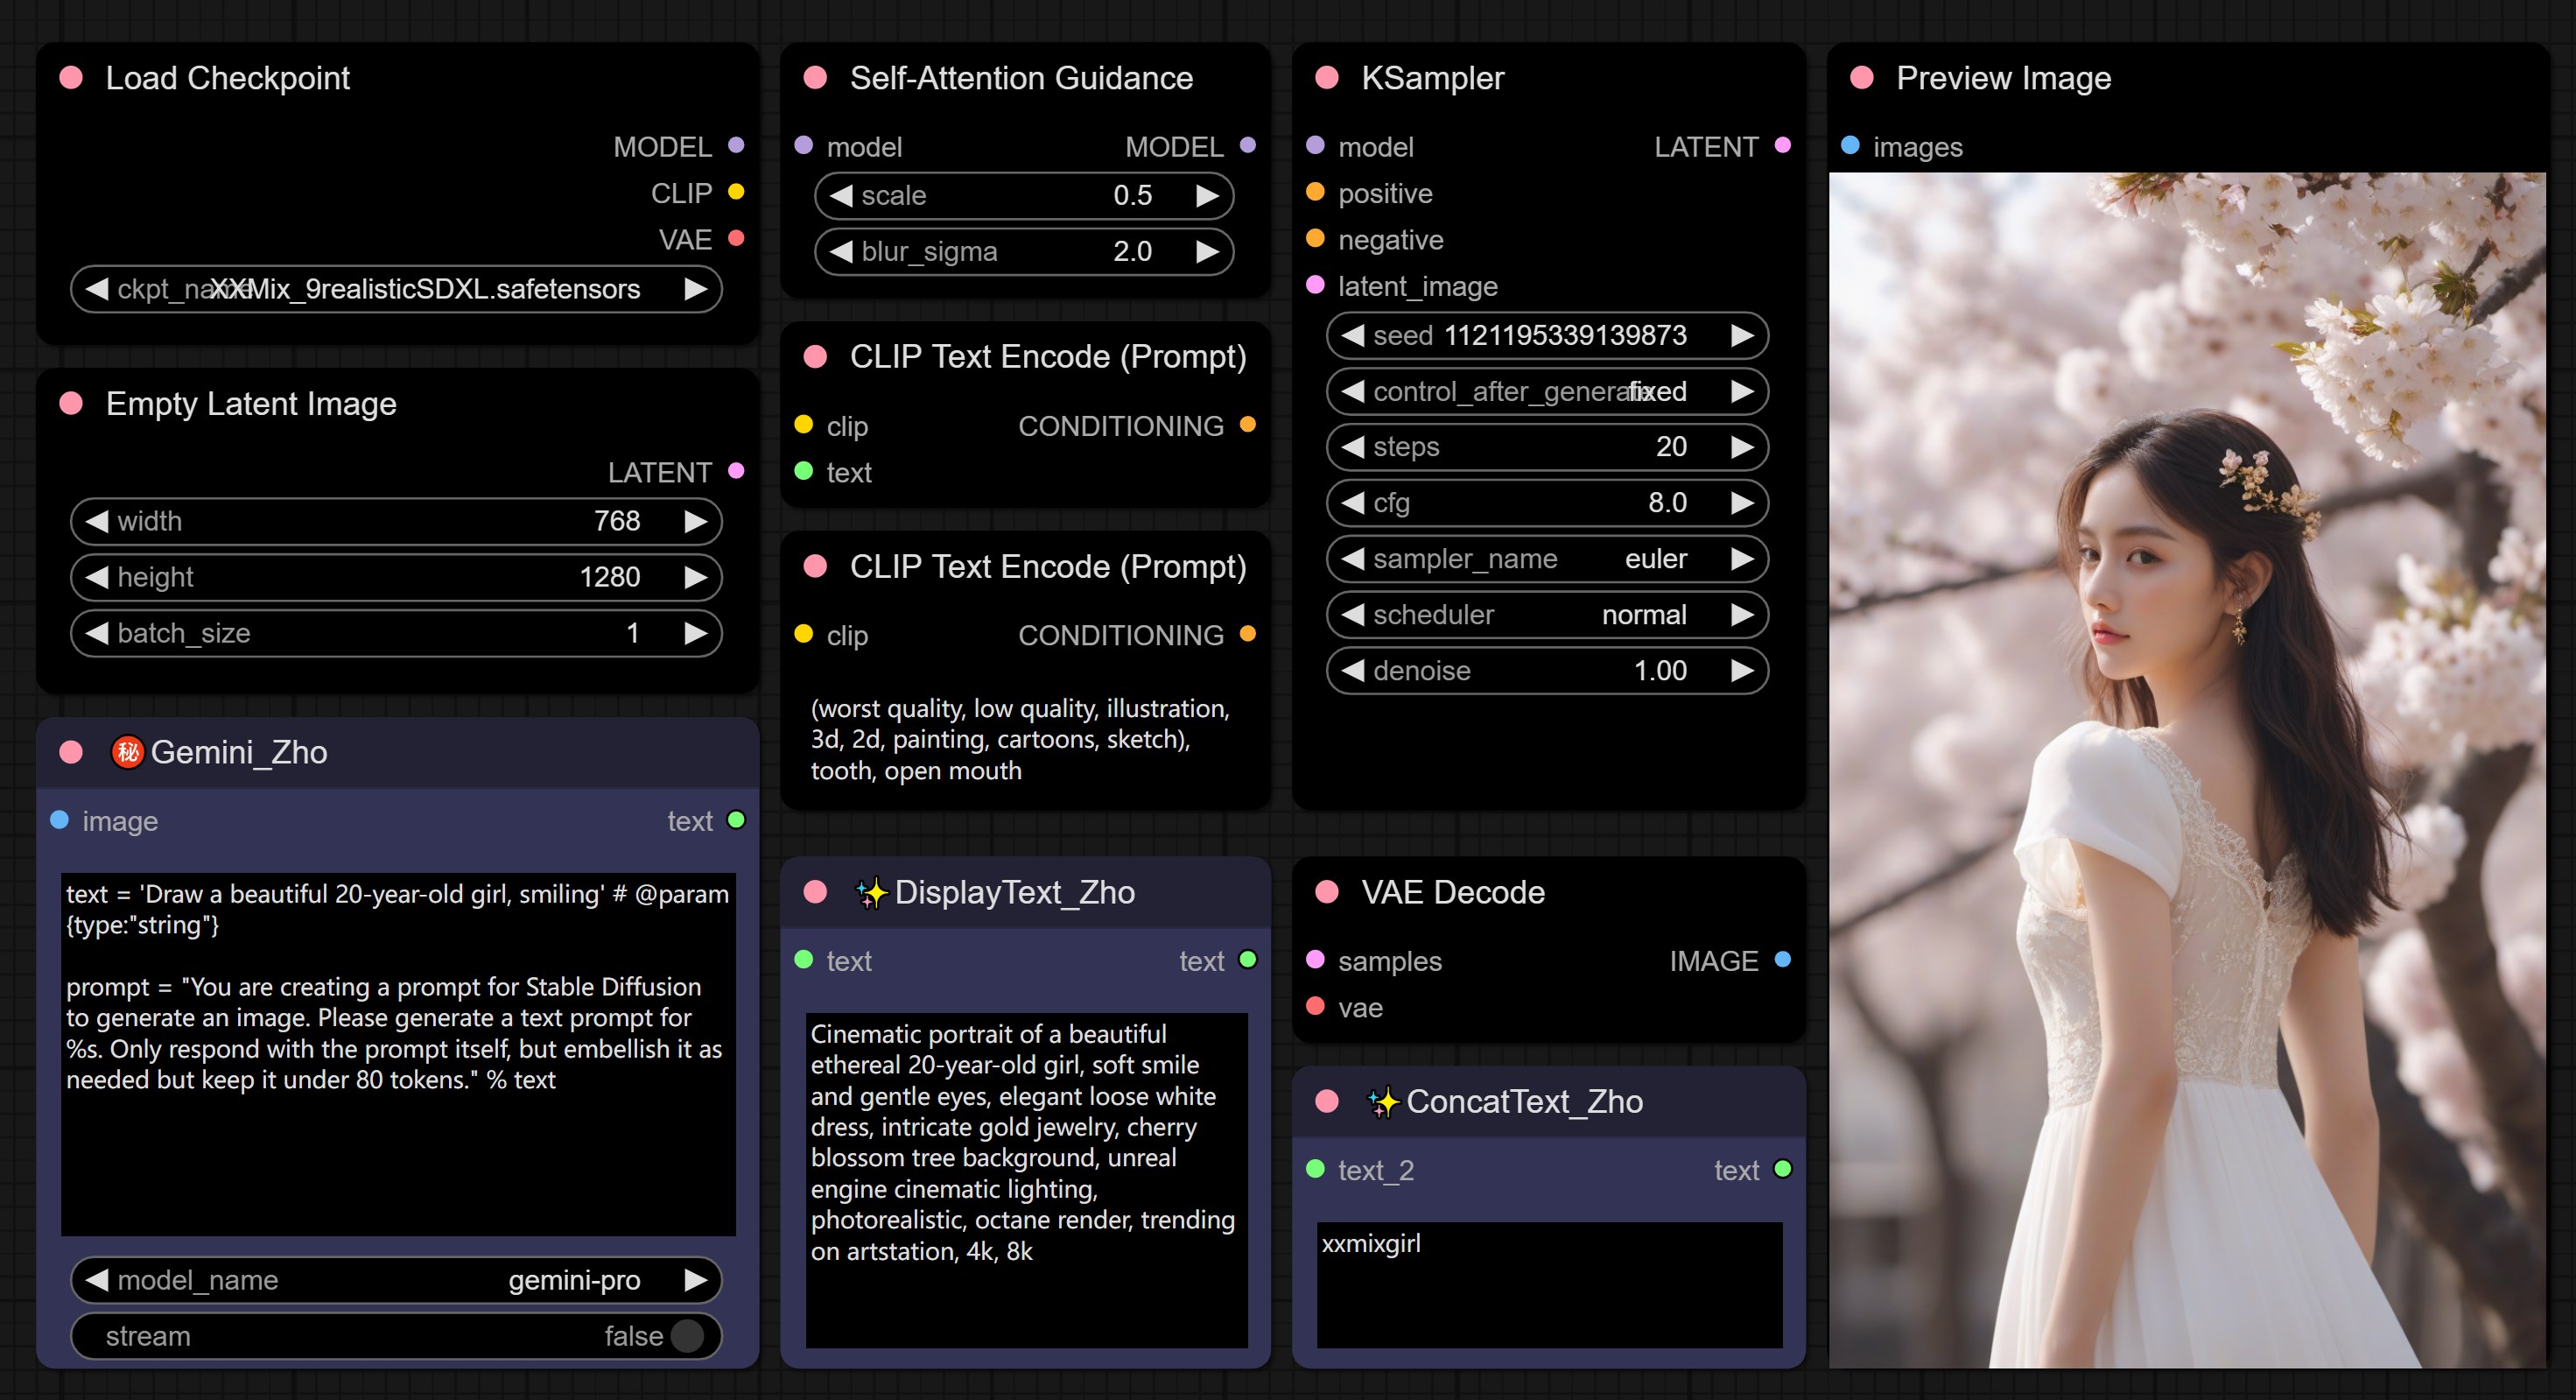
Task: Click the scale 0.5 slider field
Action: click(x=1023, y=196)
